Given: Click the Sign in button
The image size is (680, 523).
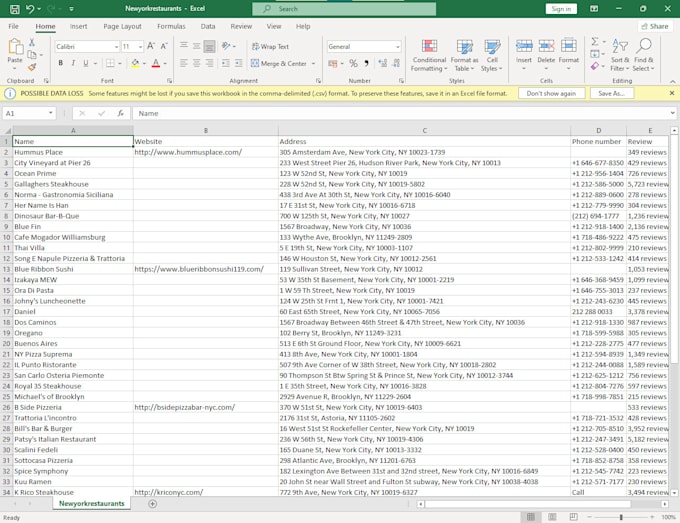Looking at the screenshot, I should [x=561, y=9].
